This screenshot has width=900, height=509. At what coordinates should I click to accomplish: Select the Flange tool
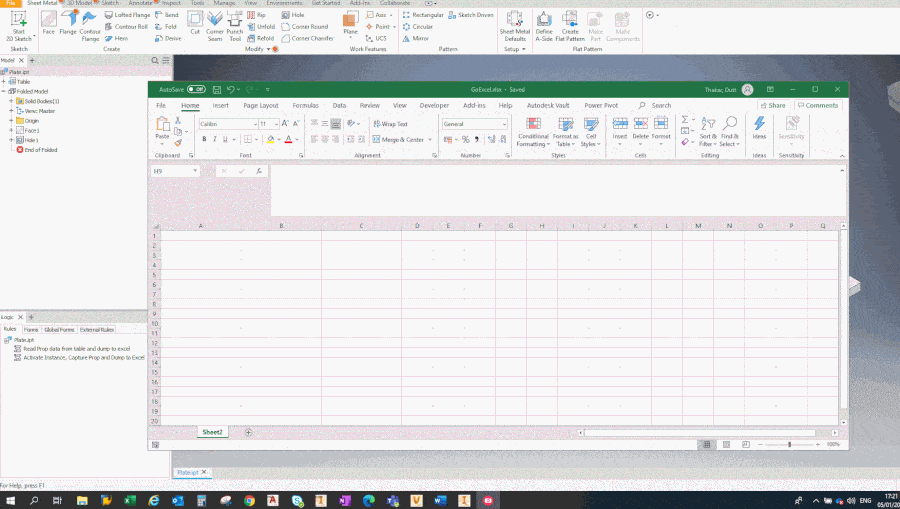tap(68, 23)
